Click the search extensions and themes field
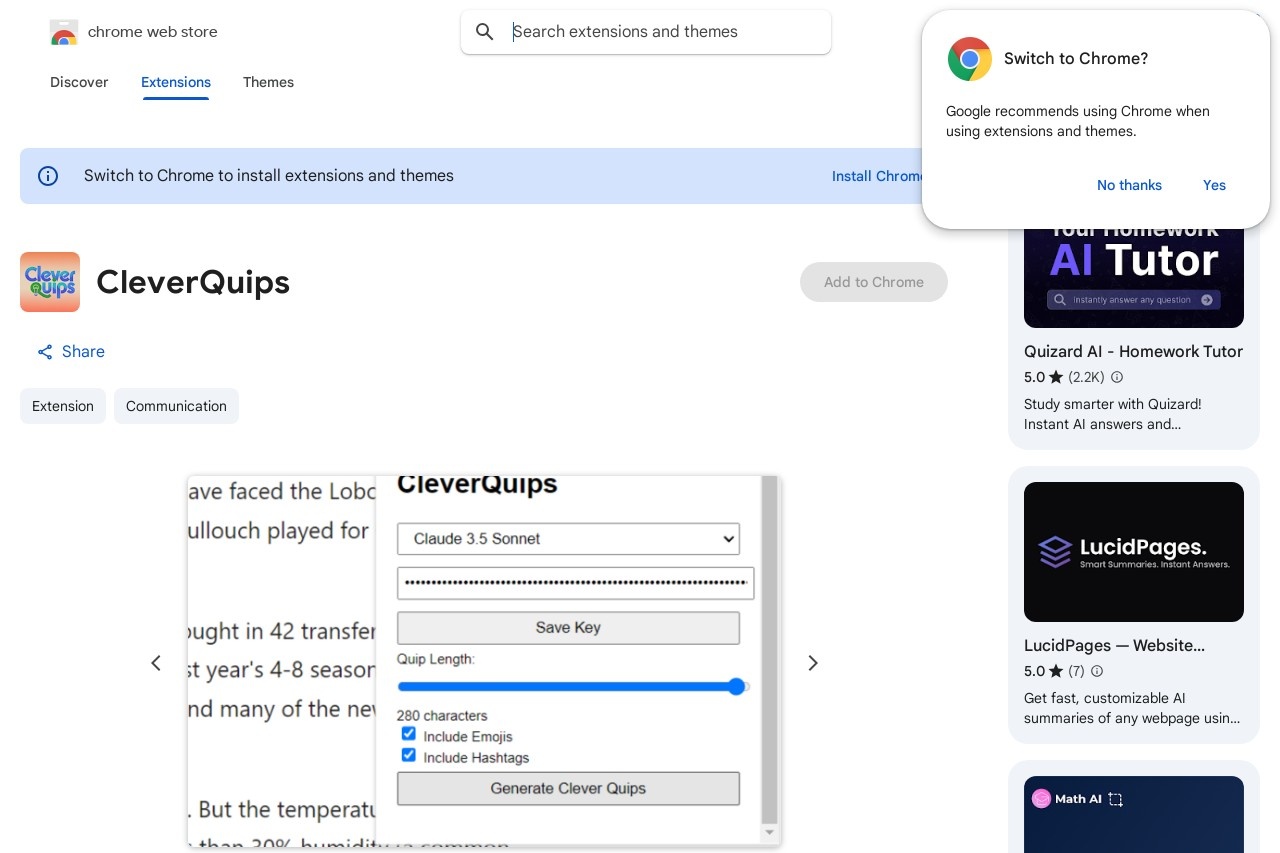This screenshot has width=1280, height=853. [x=646, y=32]
